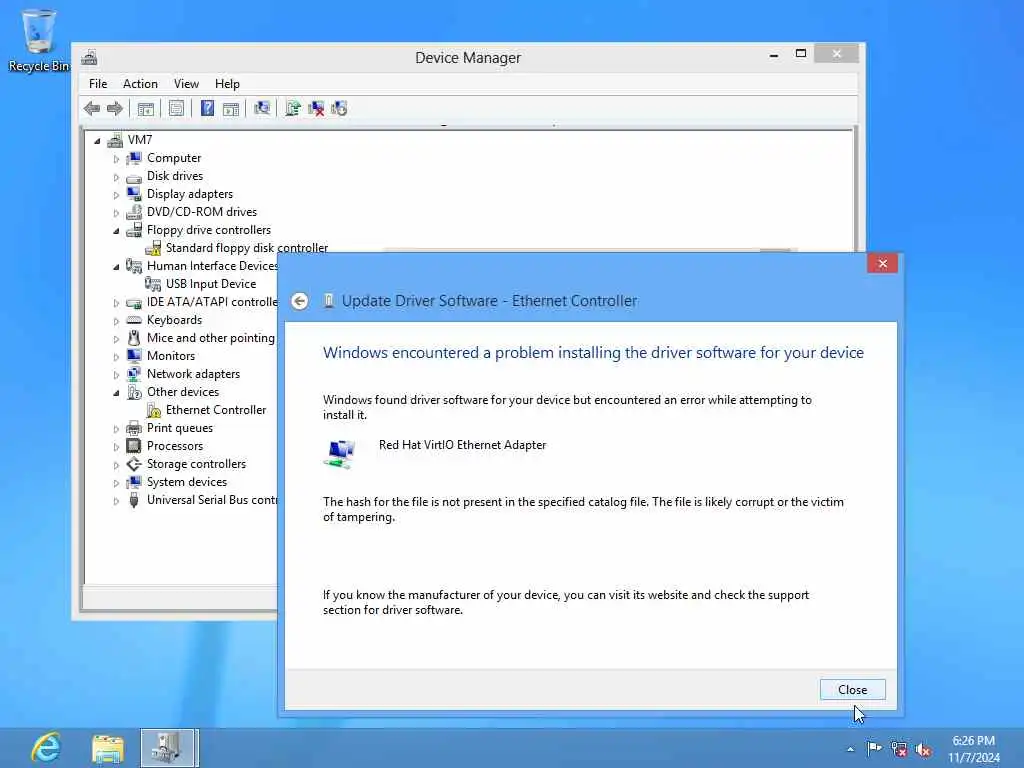Image resolution: width=1024 pixels, height=768 pixels.
Task: Expand the Display adapters category
Action: (116, 195)
